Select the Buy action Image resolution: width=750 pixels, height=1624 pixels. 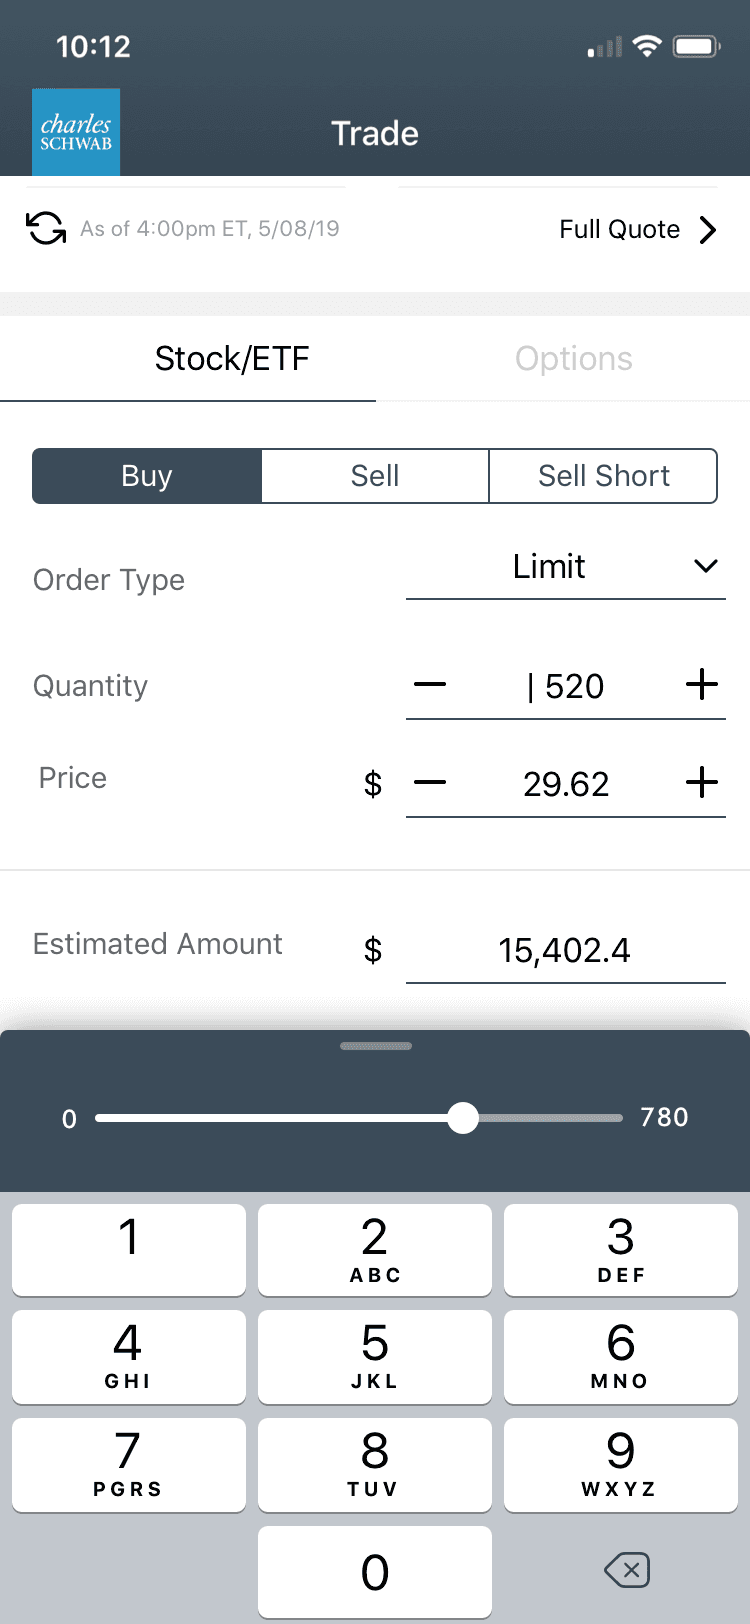147,476
